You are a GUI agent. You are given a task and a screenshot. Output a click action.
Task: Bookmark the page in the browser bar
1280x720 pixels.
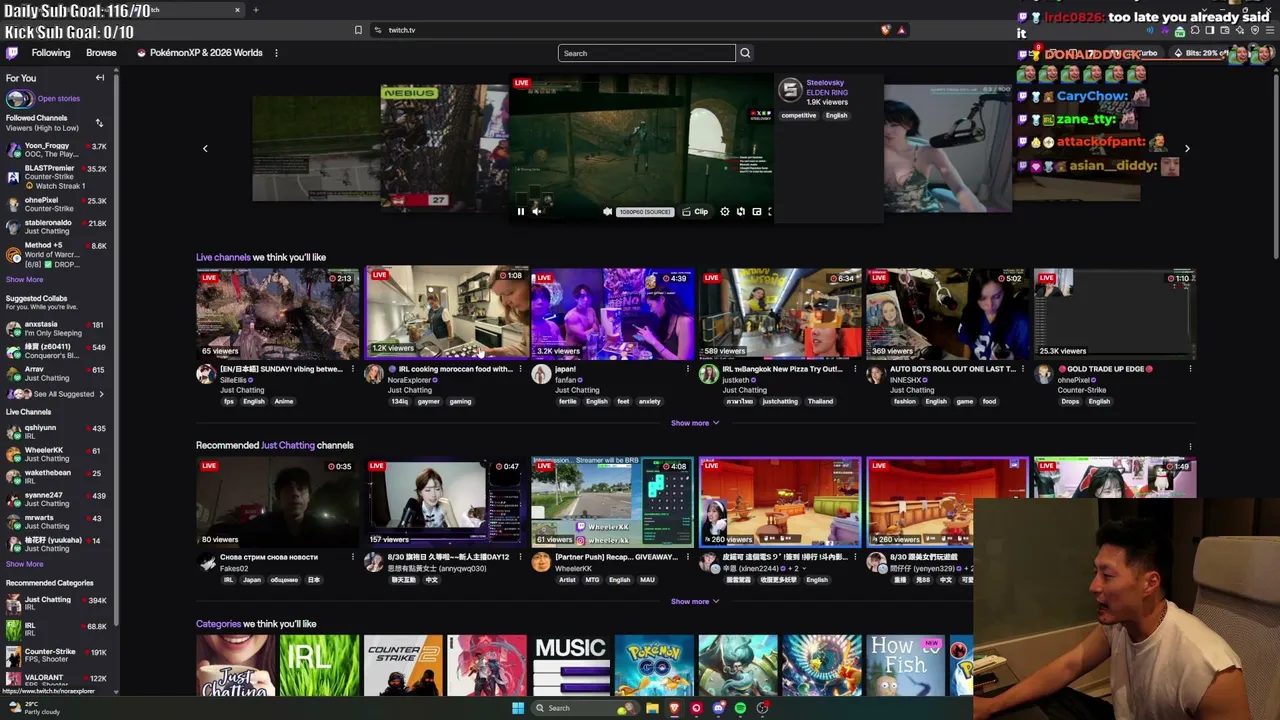coord(358,30)
